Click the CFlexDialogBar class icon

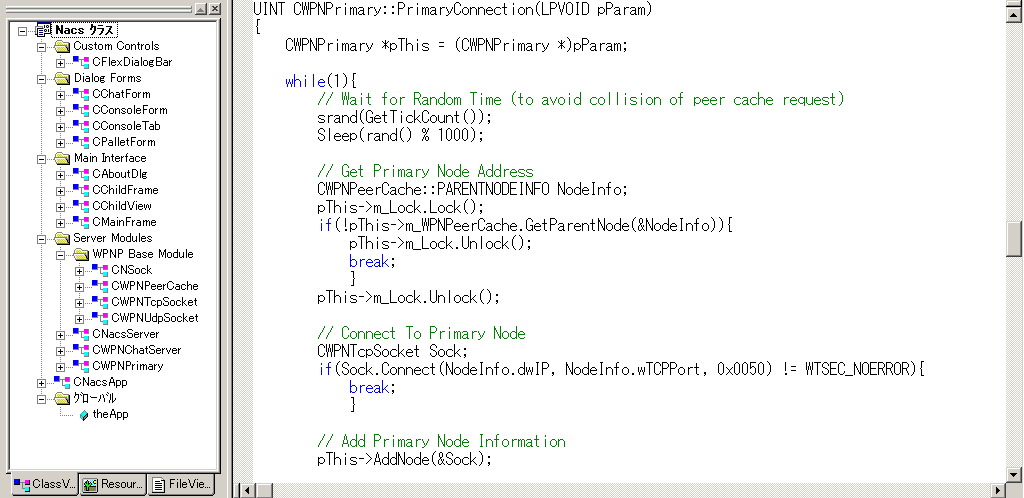pyautogui.click(x=81, y=62)
